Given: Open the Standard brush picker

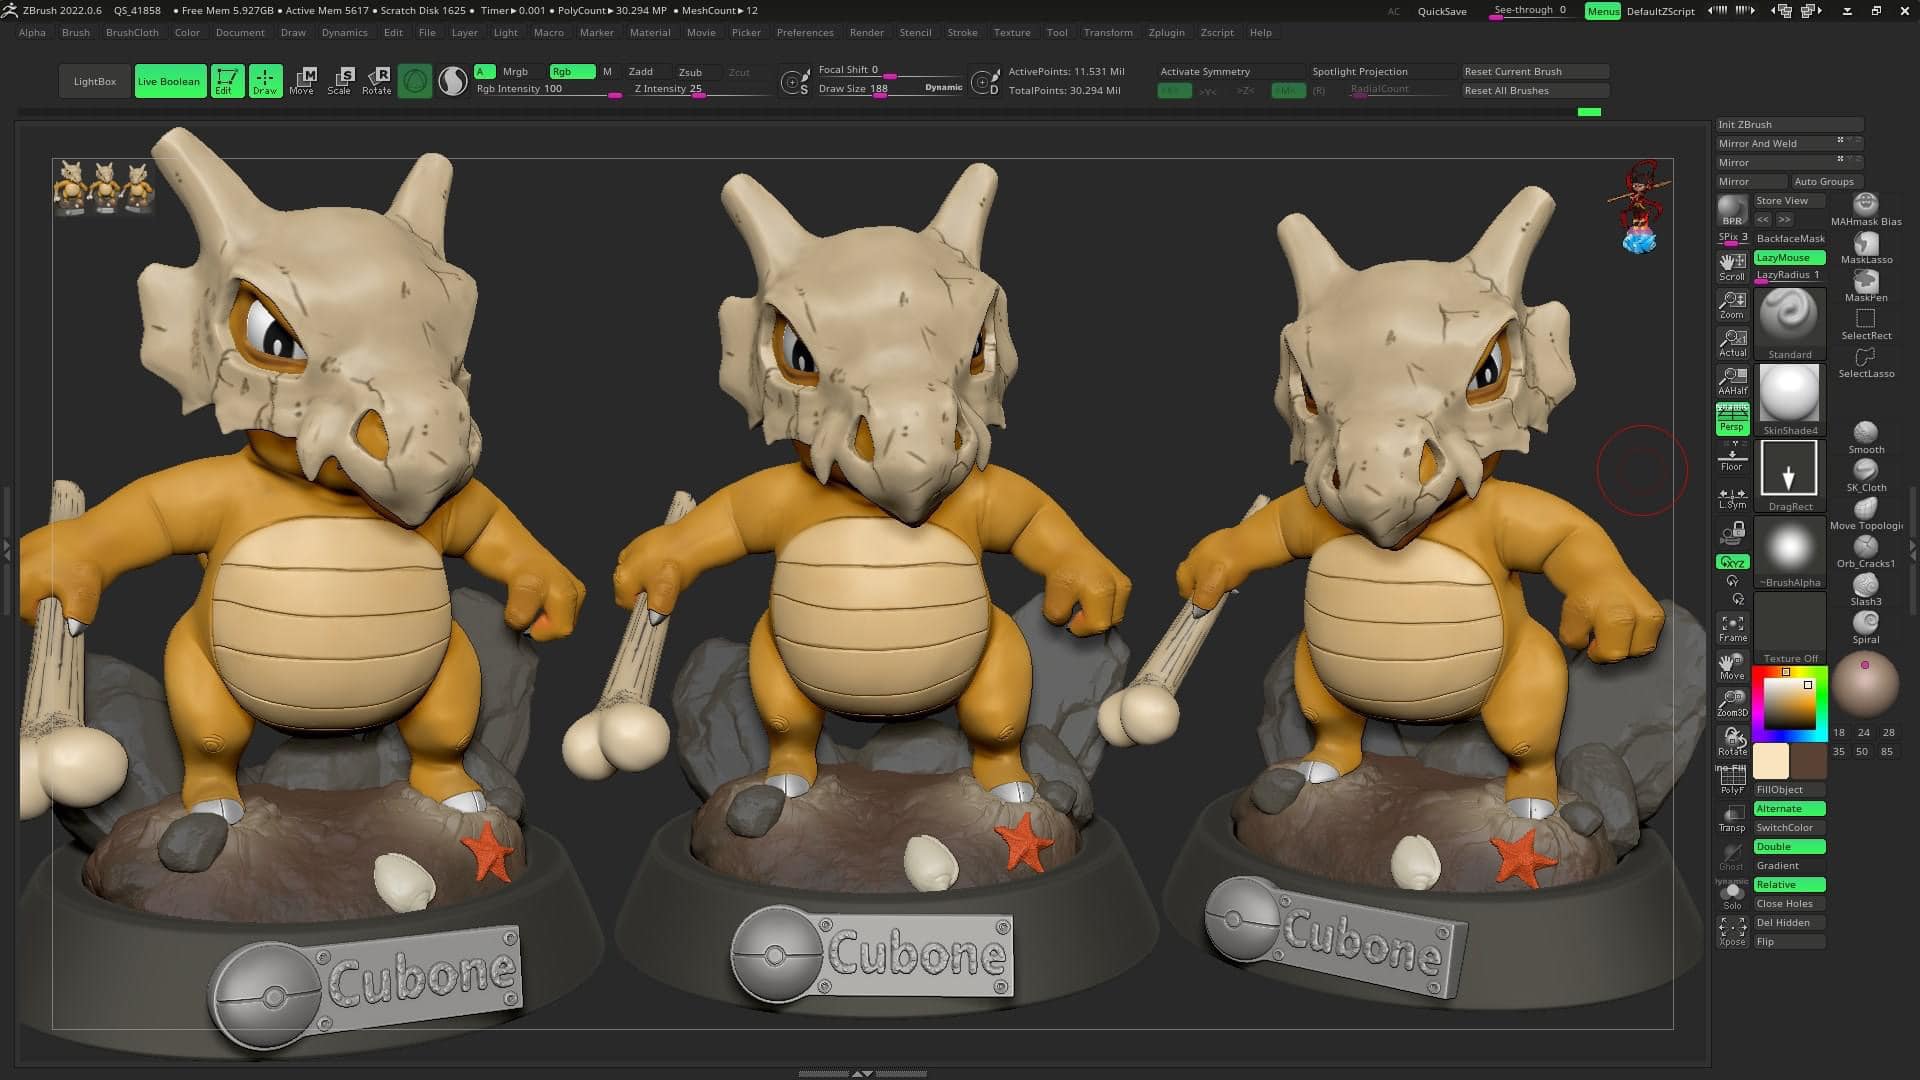Looking at the screenshot, I should pyautogui.click(x=1790, y=324).
